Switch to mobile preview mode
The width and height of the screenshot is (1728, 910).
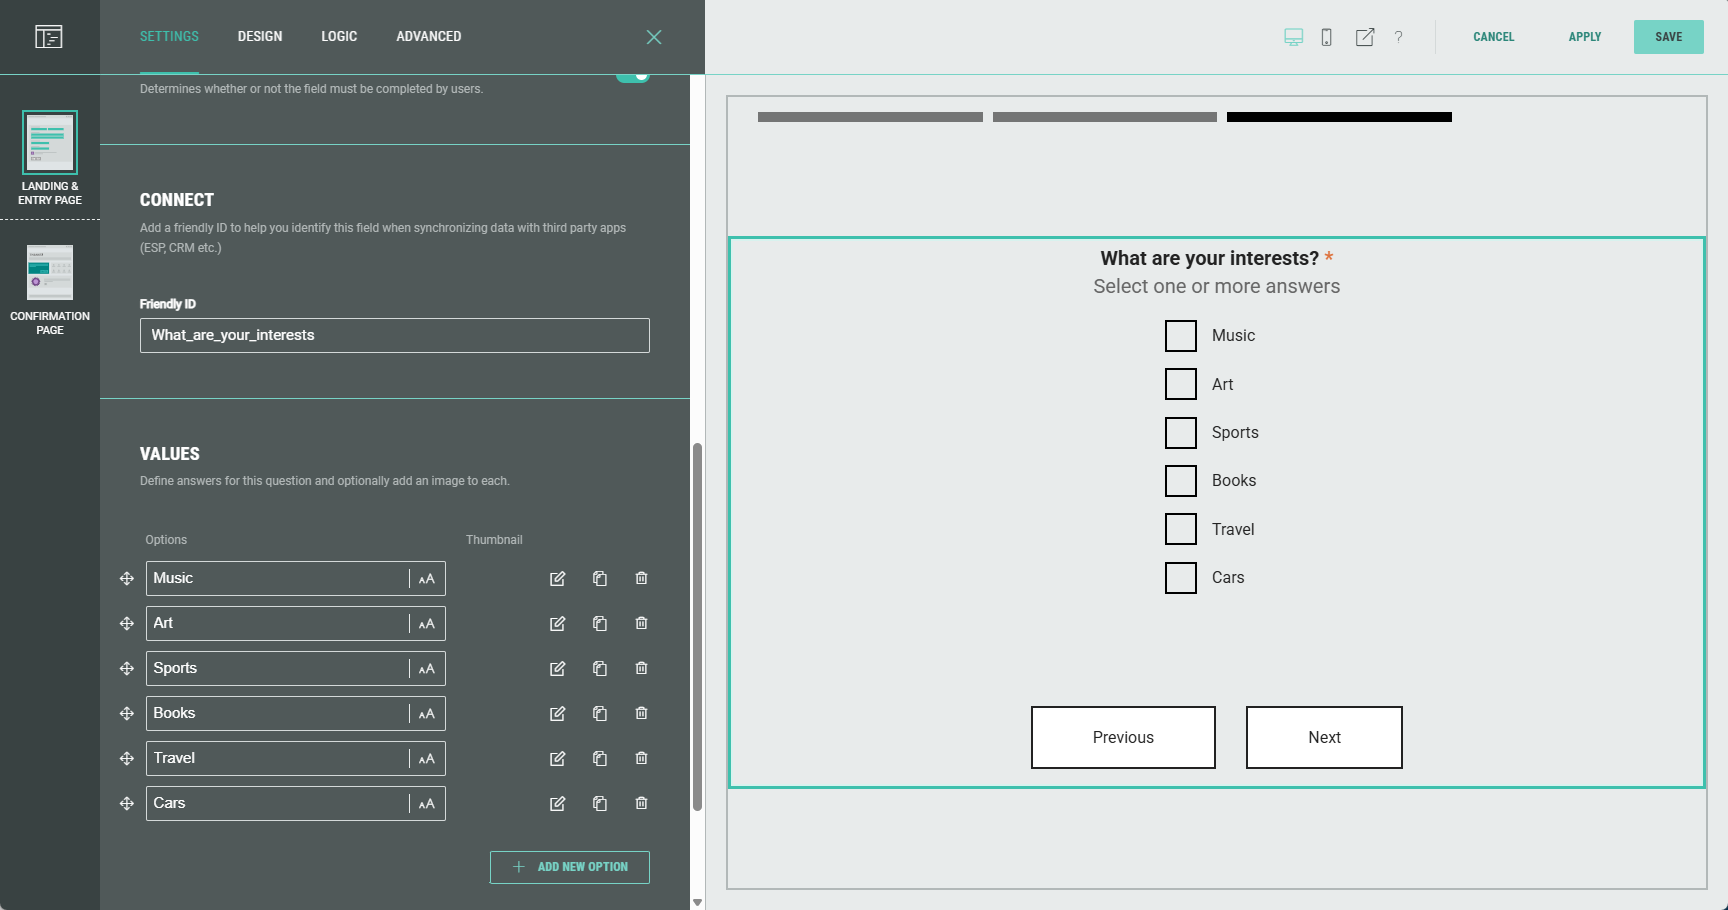pyautogui.click(x=1326, y=37)
